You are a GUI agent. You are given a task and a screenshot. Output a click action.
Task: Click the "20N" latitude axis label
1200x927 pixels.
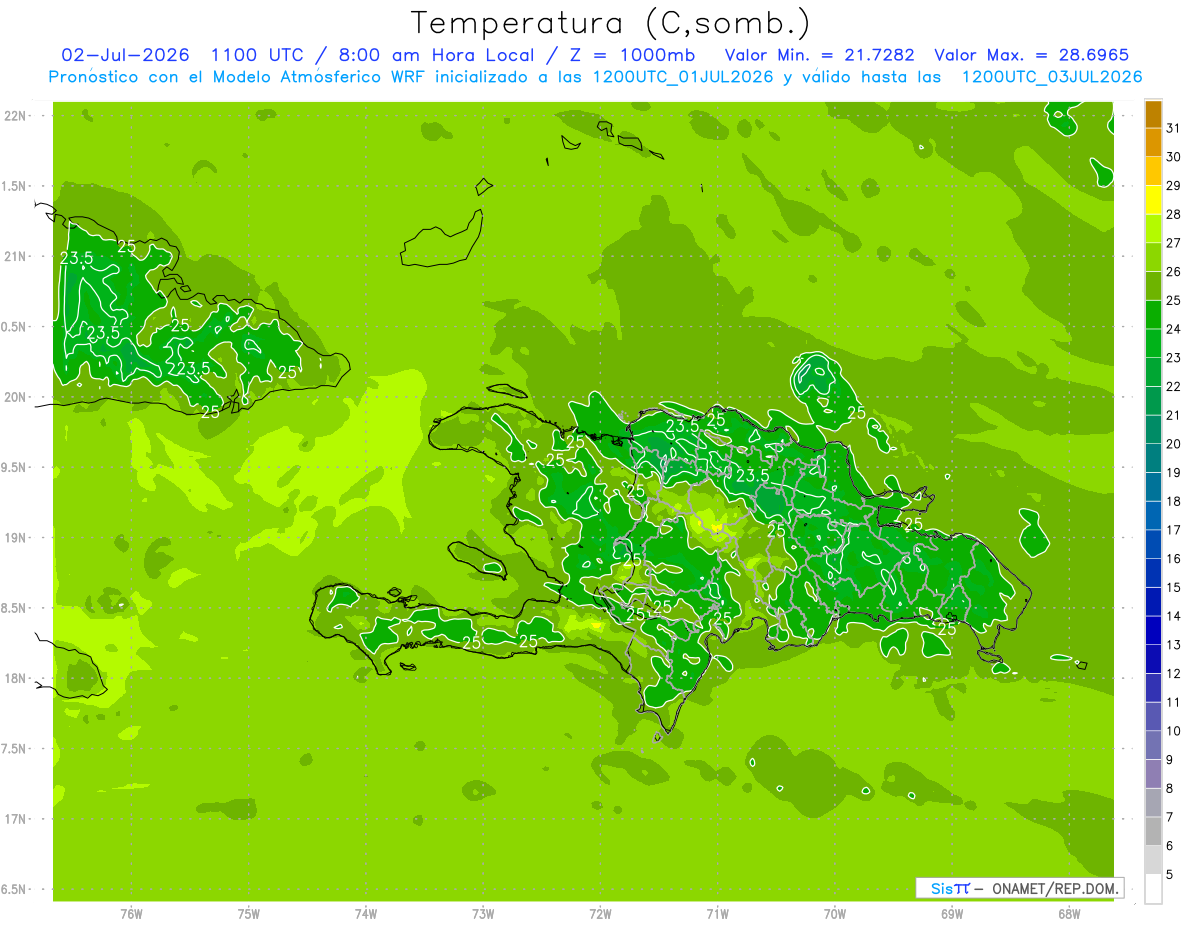tap(16, 397)
